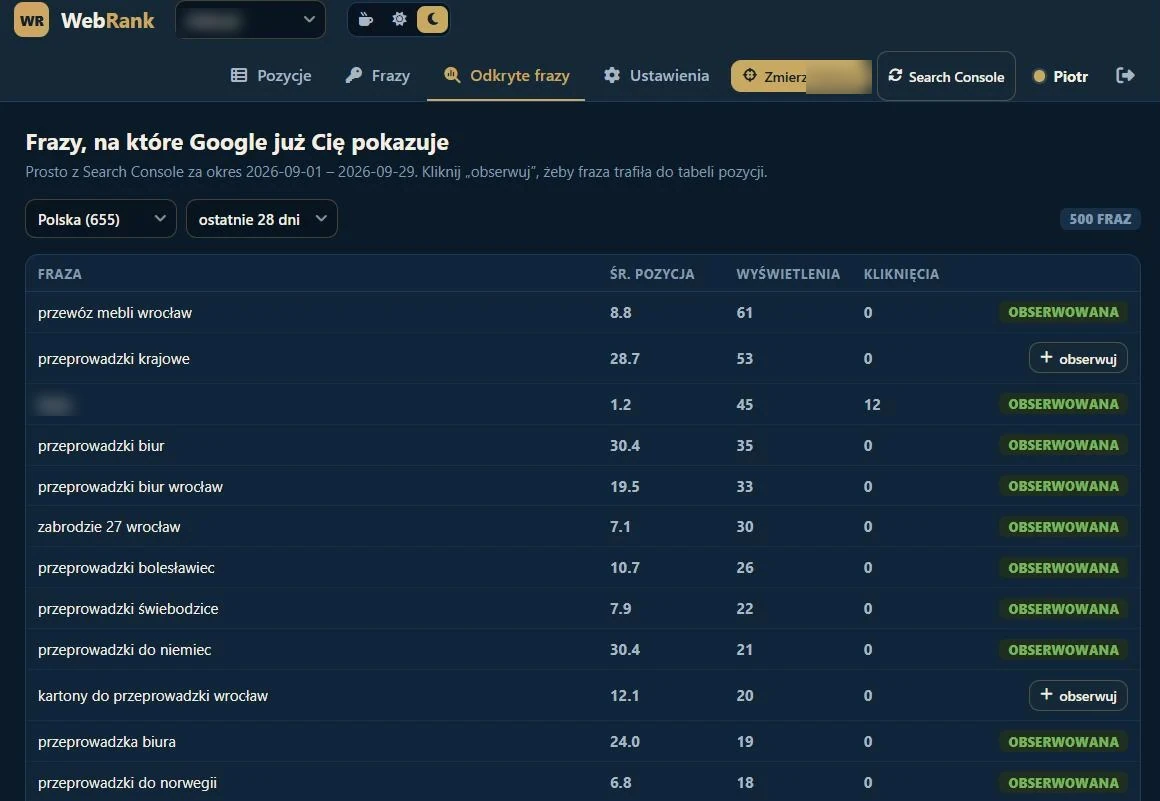Open the Frazy tab
Viewport: 1160px width, 801px height.
click(x=377, y=75)
